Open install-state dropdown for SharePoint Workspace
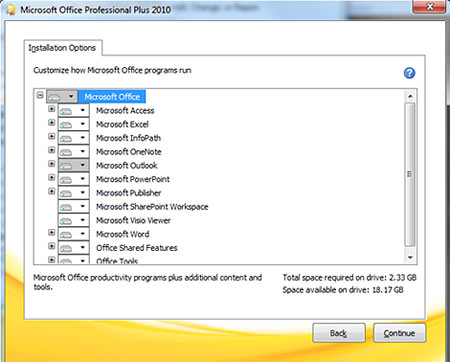This screenshot has height=362, width=450. [x=74, y=206]
